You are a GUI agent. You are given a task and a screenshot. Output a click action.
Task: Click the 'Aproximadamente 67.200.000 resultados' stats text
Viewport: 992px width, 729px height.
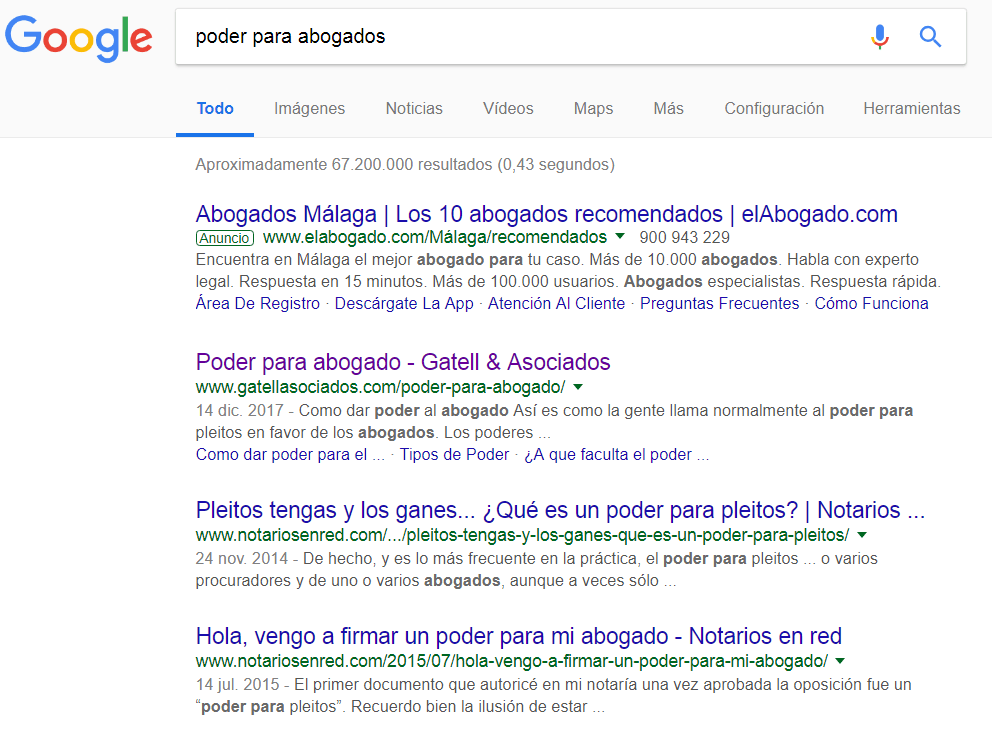[x=405, y=165]
